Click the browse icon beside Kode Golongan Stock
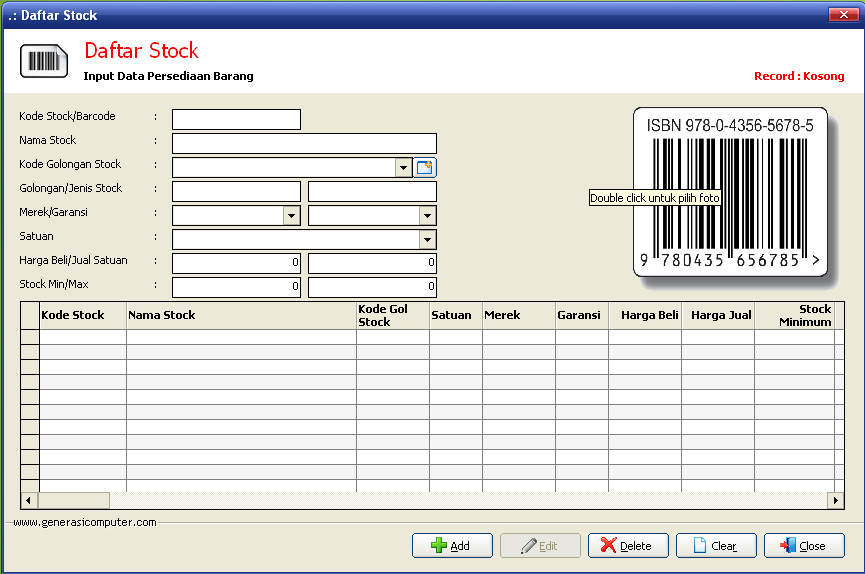Image resolution: width=865 pixels, height=574 pixels. tap(426, 168)
